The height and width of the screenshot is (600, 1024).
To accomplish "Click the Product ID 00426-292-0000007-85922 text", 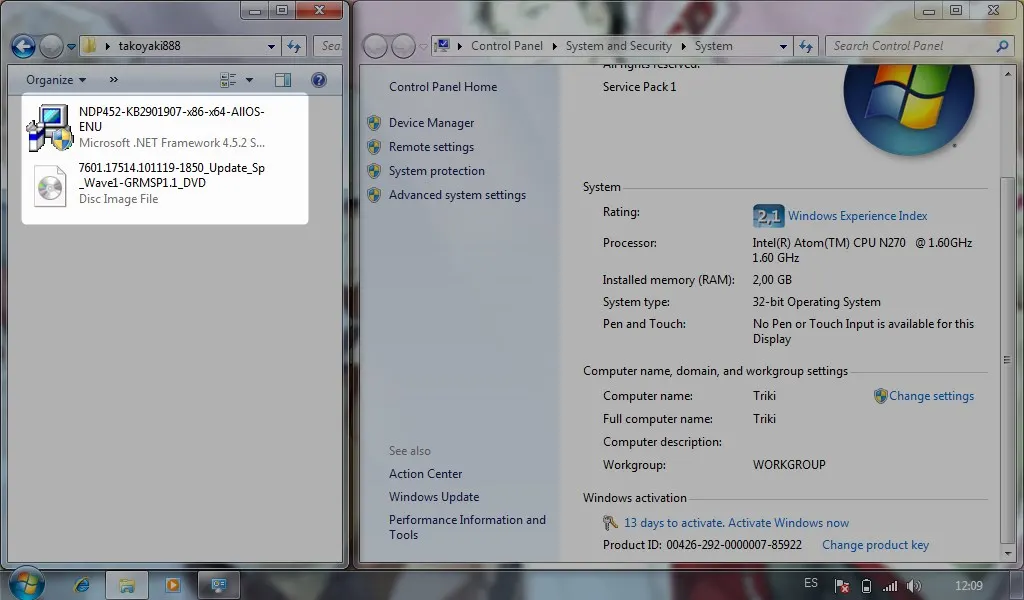I will pyautogui.click(x=702, y=545).
